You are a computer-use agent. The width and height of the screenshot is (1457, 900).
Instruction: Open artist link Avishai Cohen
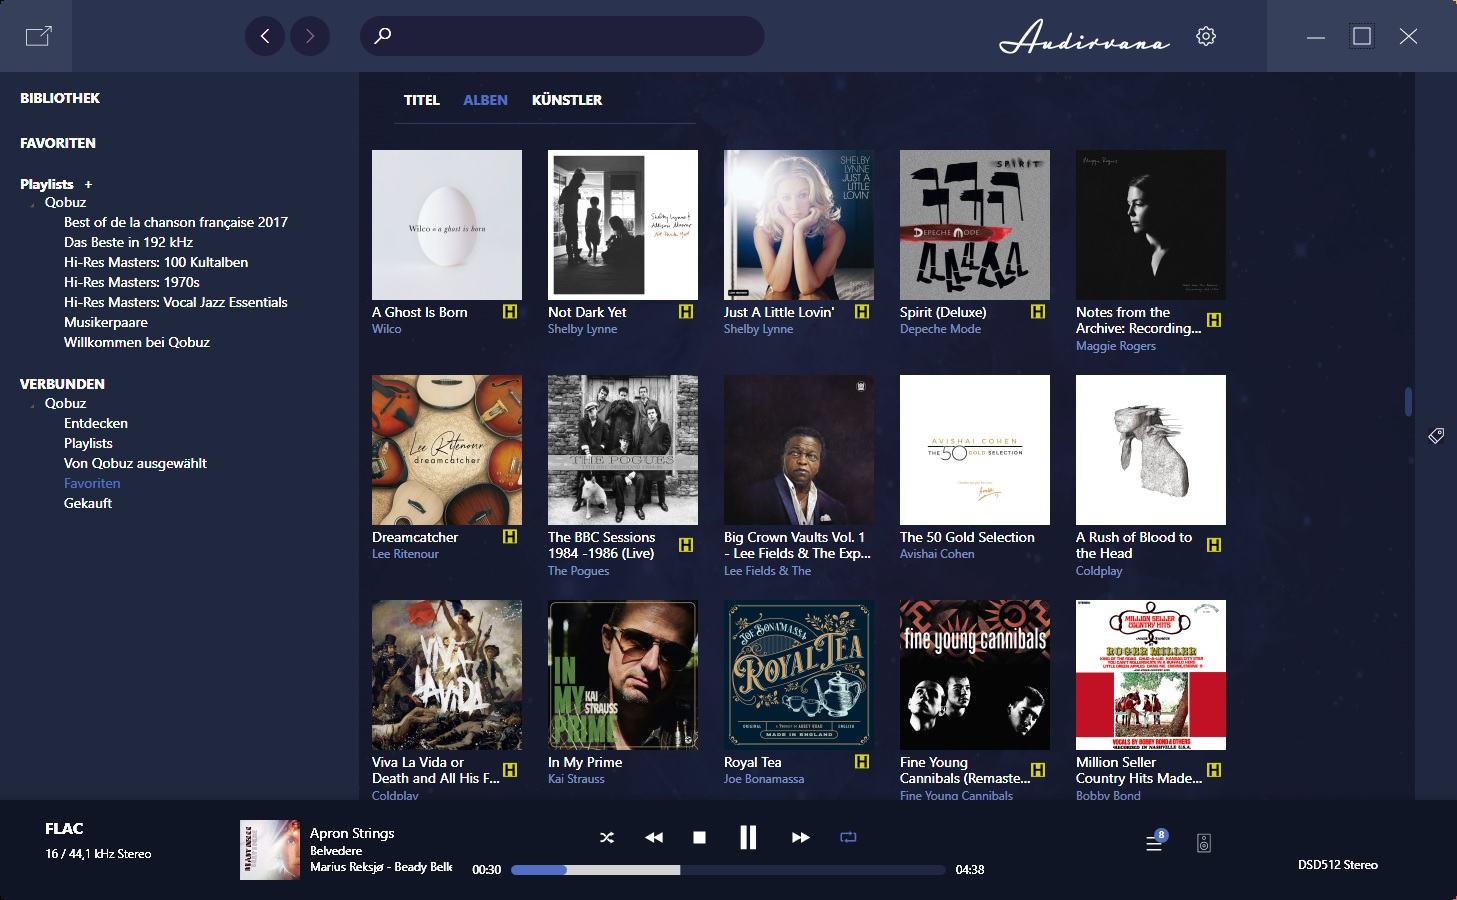[x=937, y=554]
